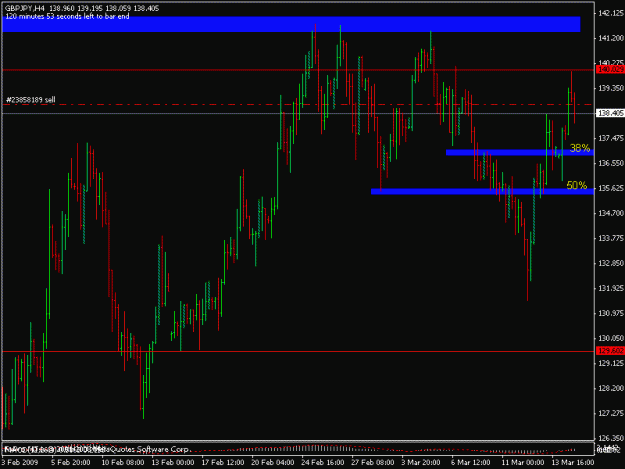Click the 141.200 price scale value
This screenshot has height=469, width=625.
(x=611, y=38)
